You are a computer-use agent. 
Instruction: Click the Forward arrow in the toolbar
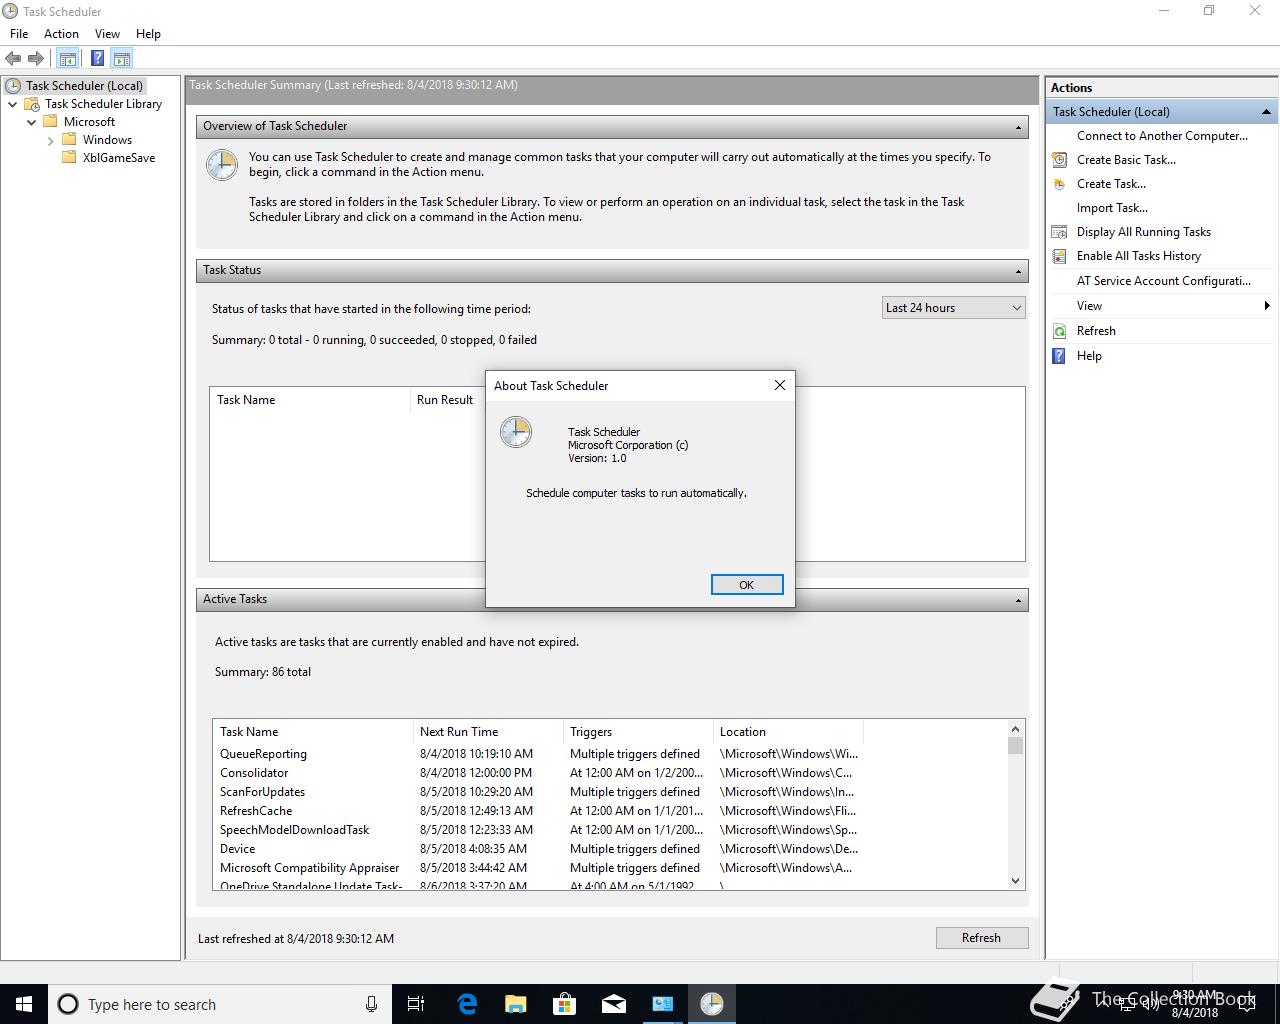pos(36,59)
